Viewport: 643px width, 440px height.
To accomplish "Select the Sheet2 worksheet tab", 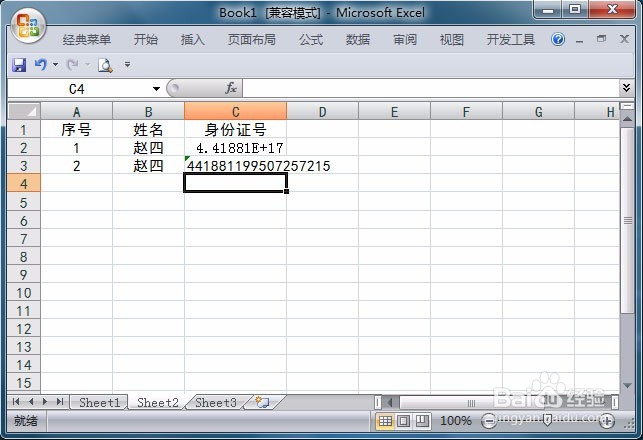I will click(157, 403).
